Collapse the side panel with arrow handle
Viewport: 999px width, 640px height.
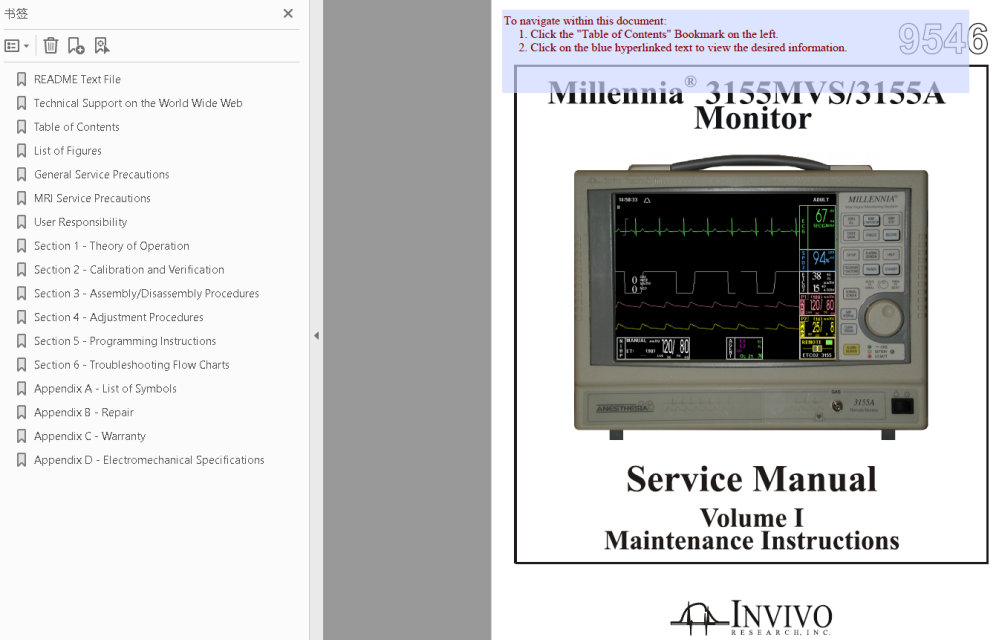pos(316,336)
